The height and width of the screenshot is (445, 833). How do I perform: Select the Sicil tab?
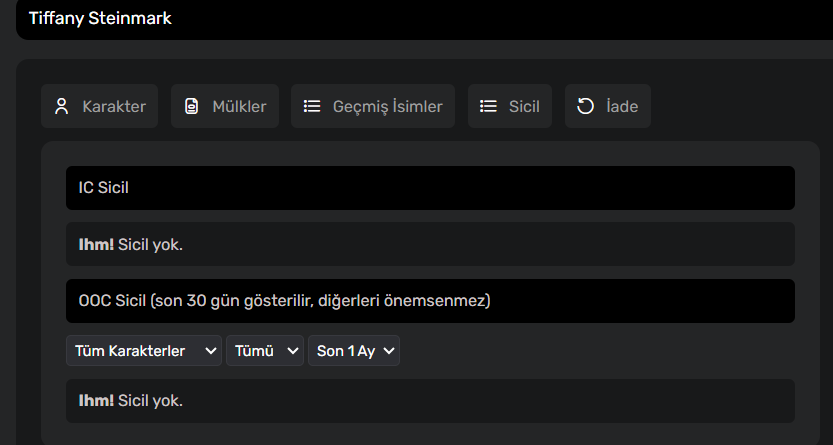point(510,106)
